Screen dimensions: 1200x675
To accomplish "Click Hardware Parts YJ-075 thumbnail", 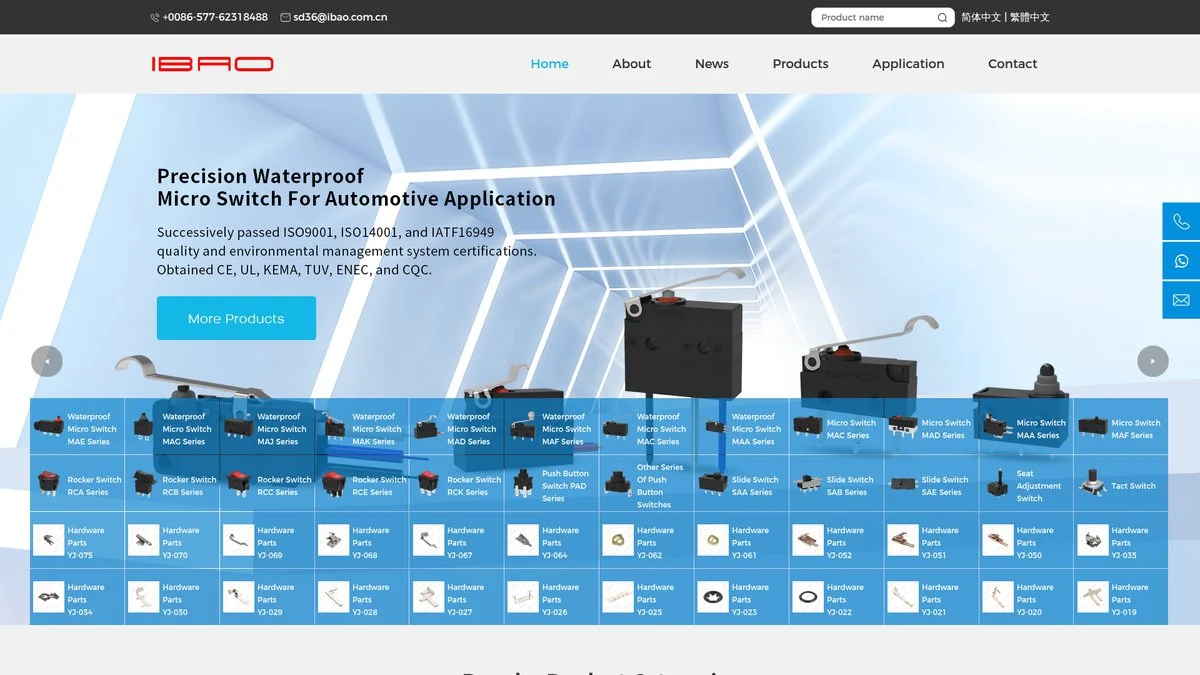I will (48, 541).
